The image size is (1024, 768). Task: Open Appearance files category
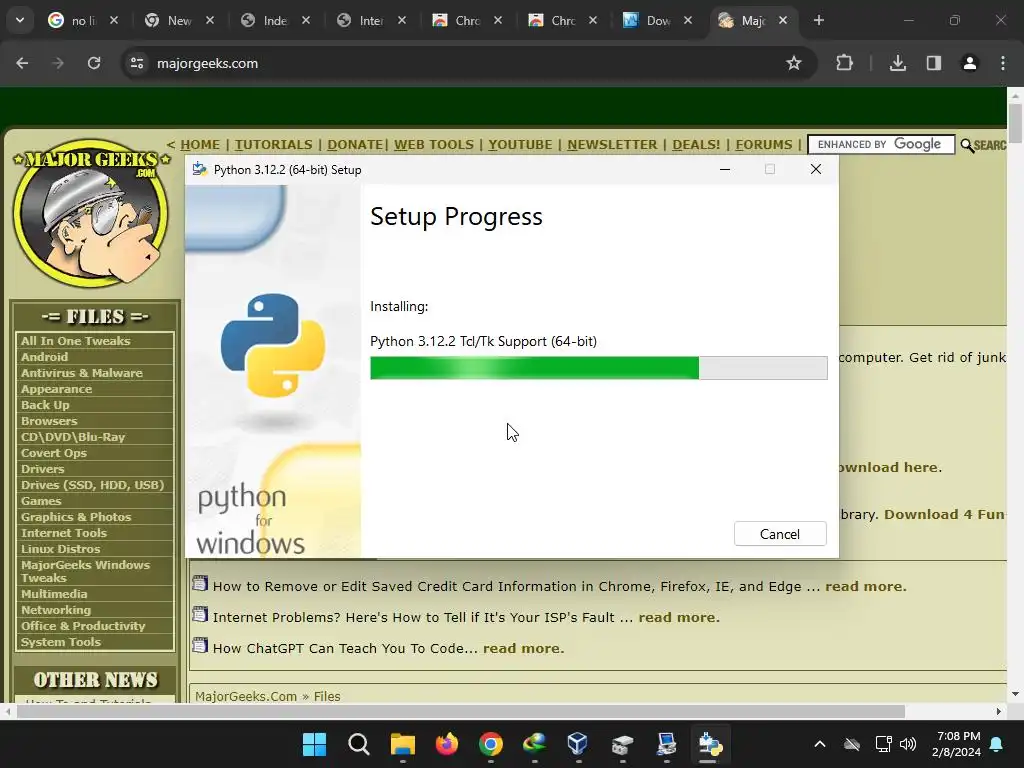[56, 389]
